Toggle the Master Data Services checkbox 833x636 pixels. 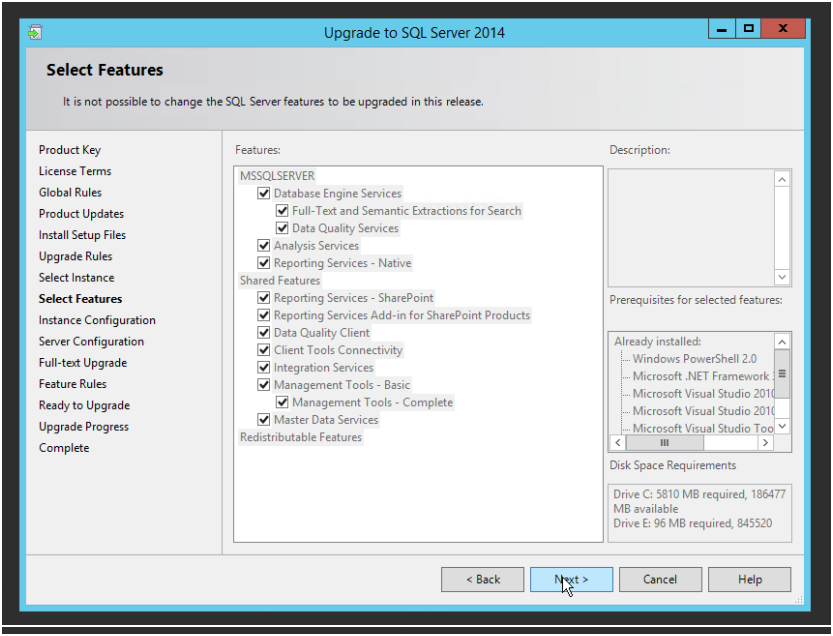[264, 420]
